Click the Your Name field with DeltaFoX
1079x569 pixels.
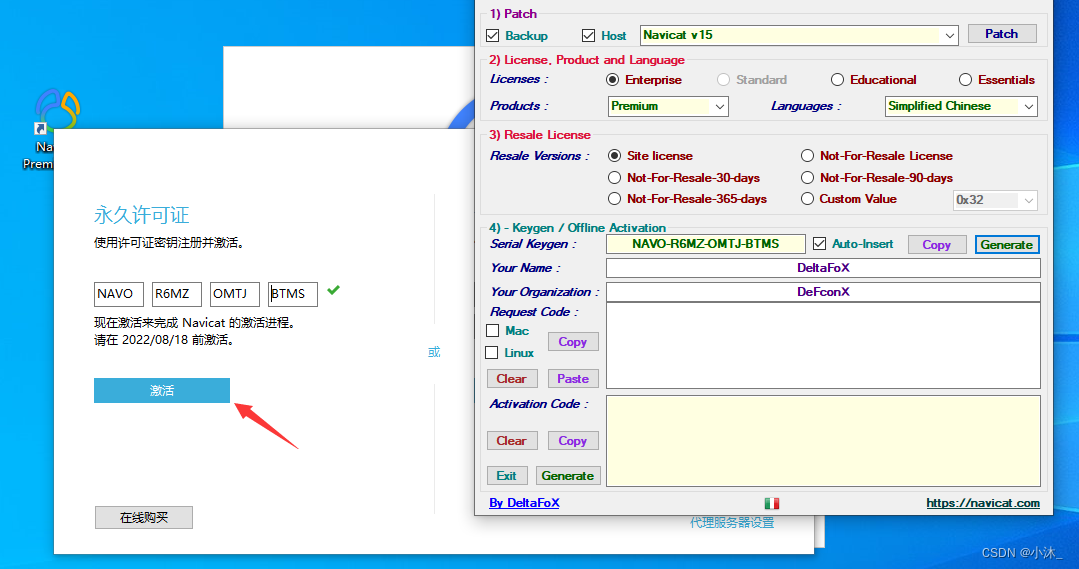click(823, 268)
